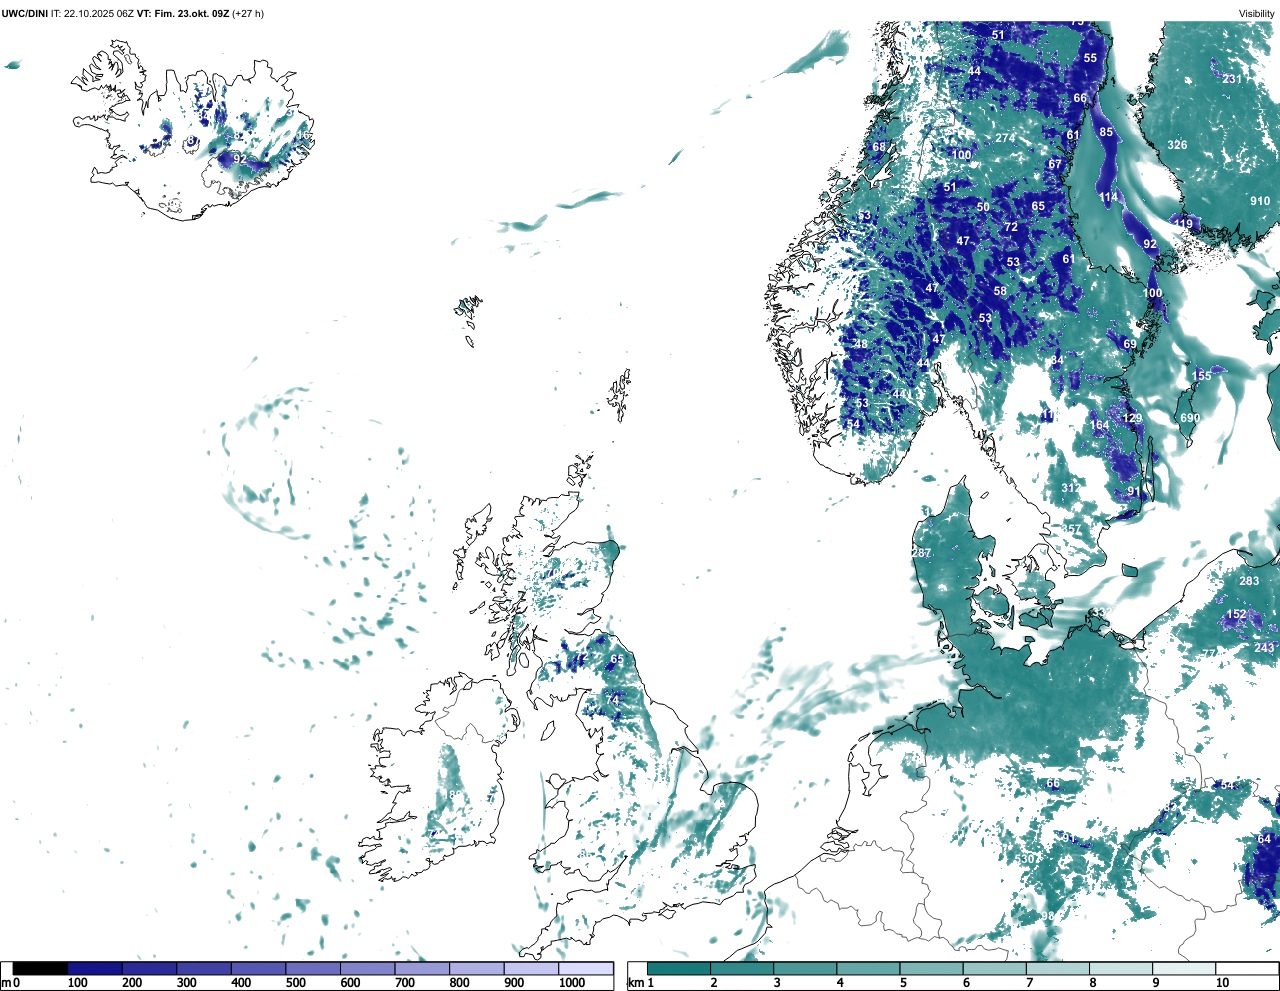Click the 5–6 km legend swatch
The width and height of the screenshot is (1280, 991).
(x=931, y=969)
